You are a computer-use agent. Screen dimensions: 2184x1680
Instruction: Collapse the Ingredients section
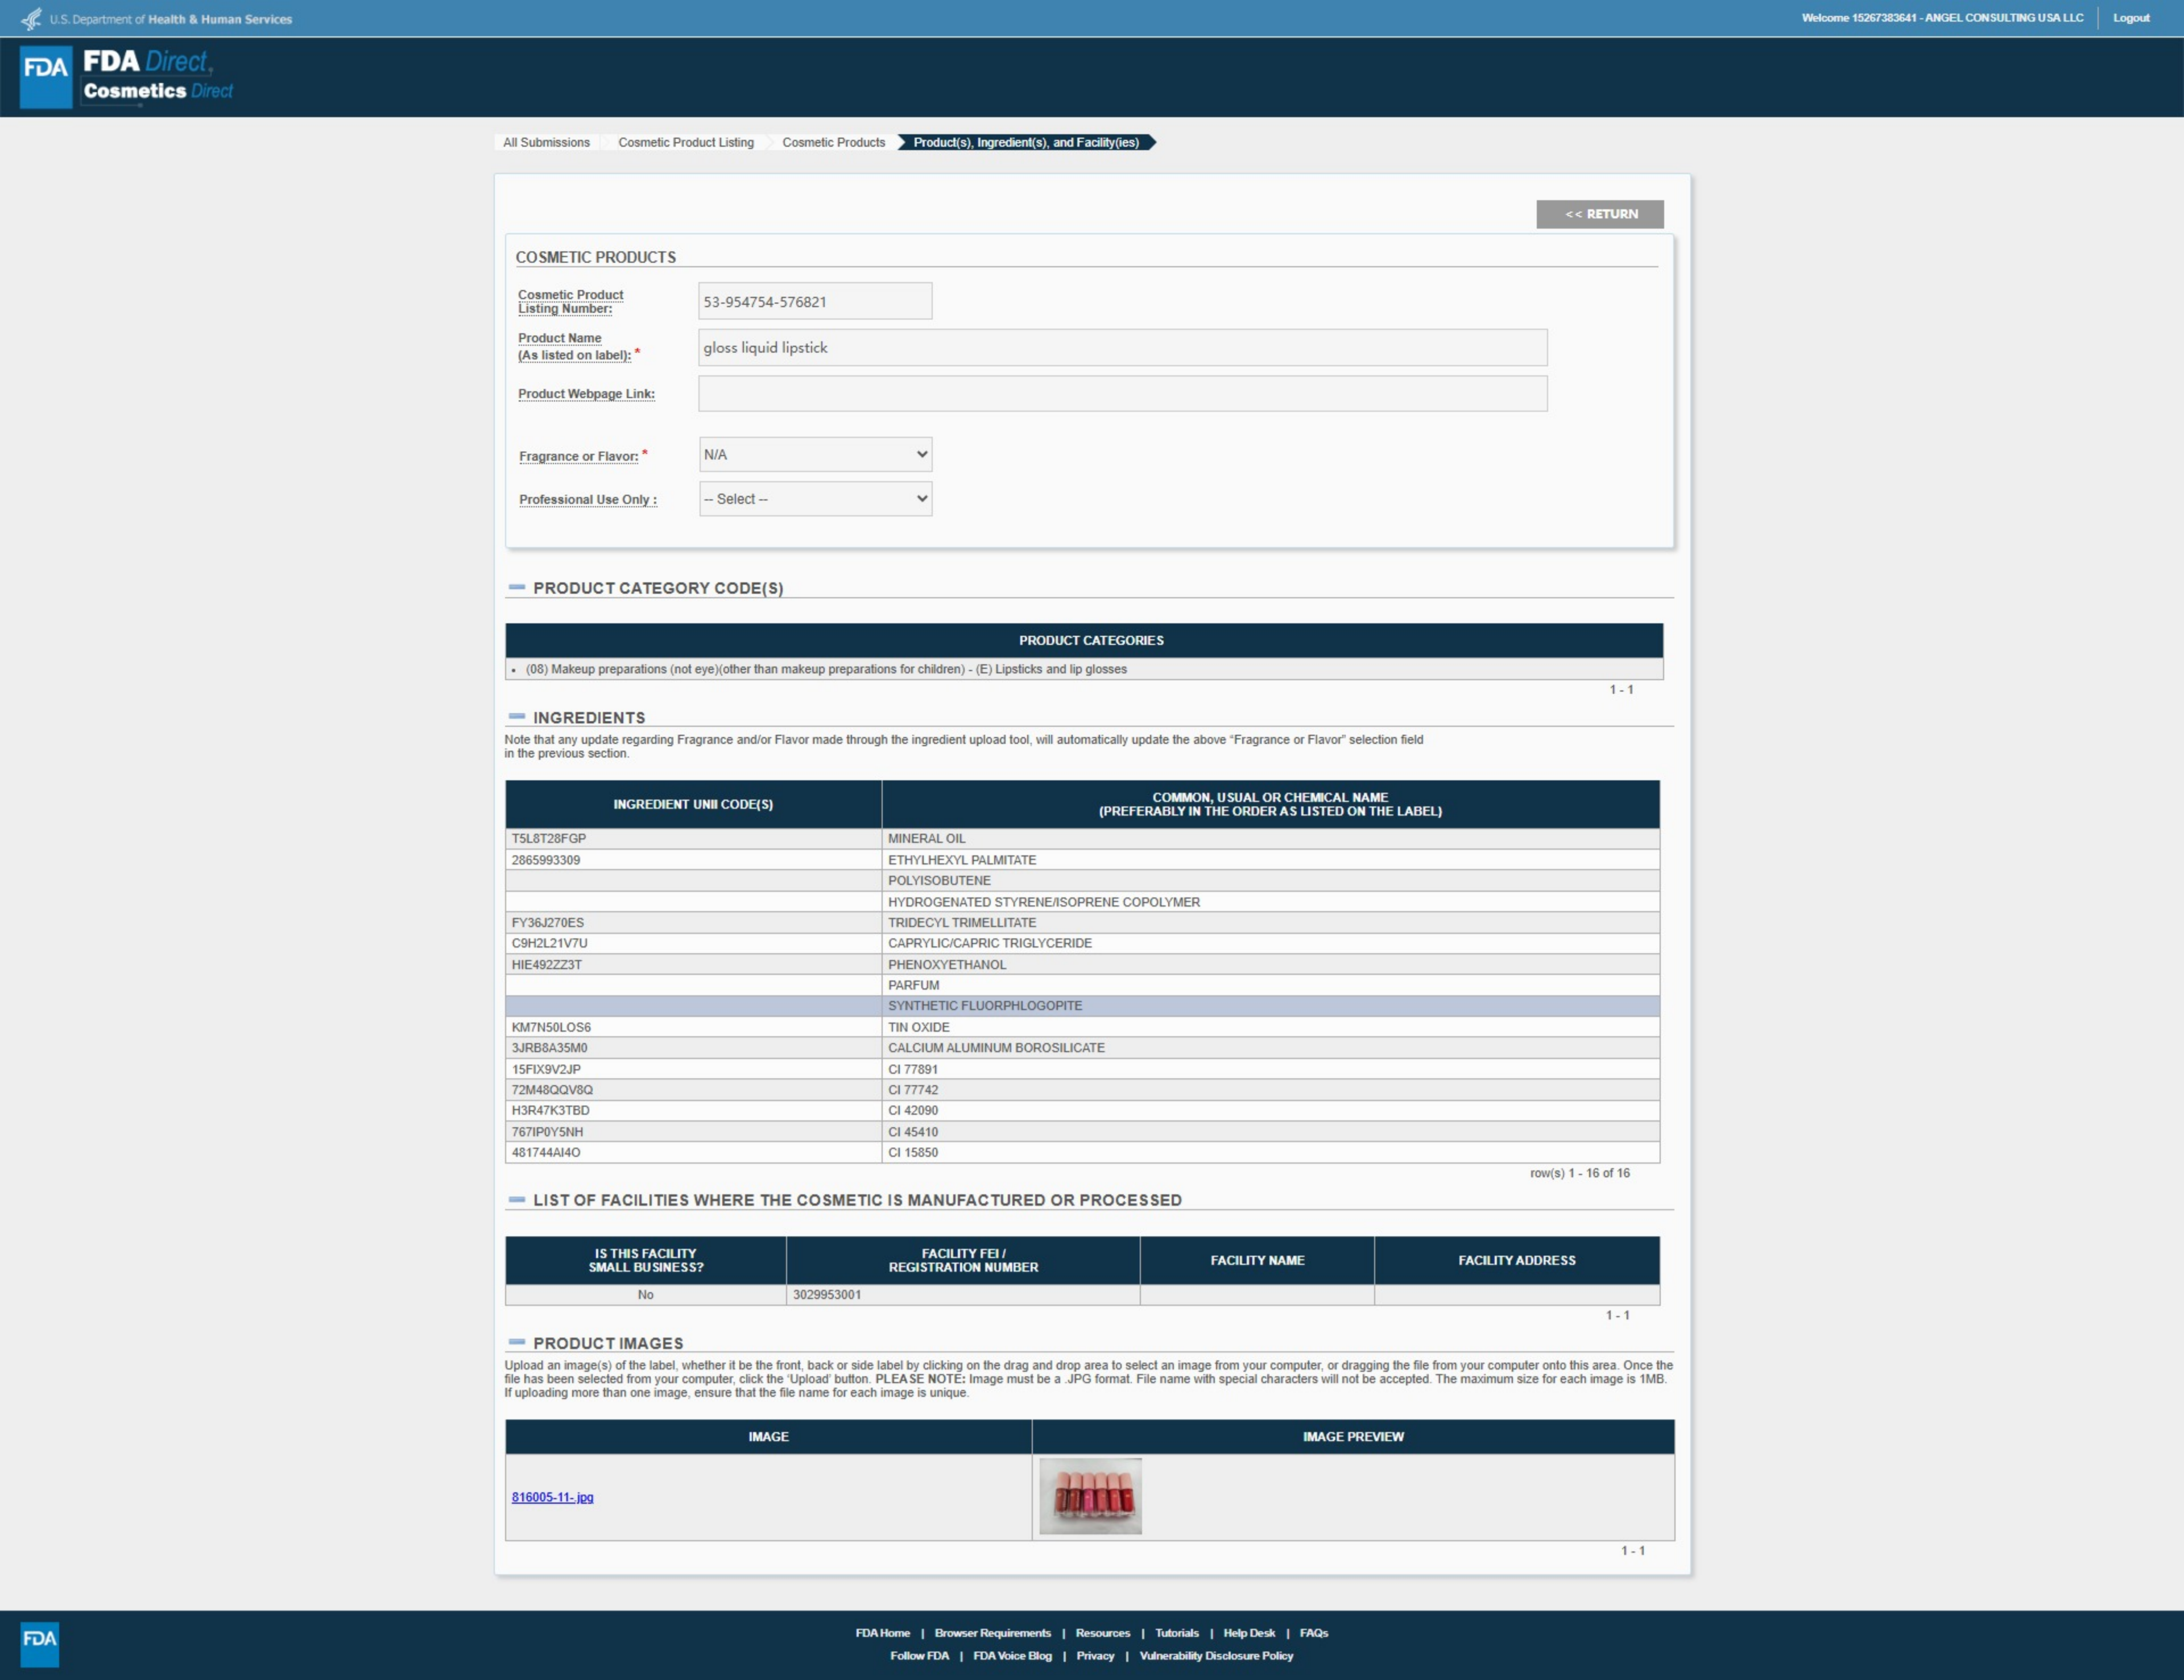(x=517, y=717)
